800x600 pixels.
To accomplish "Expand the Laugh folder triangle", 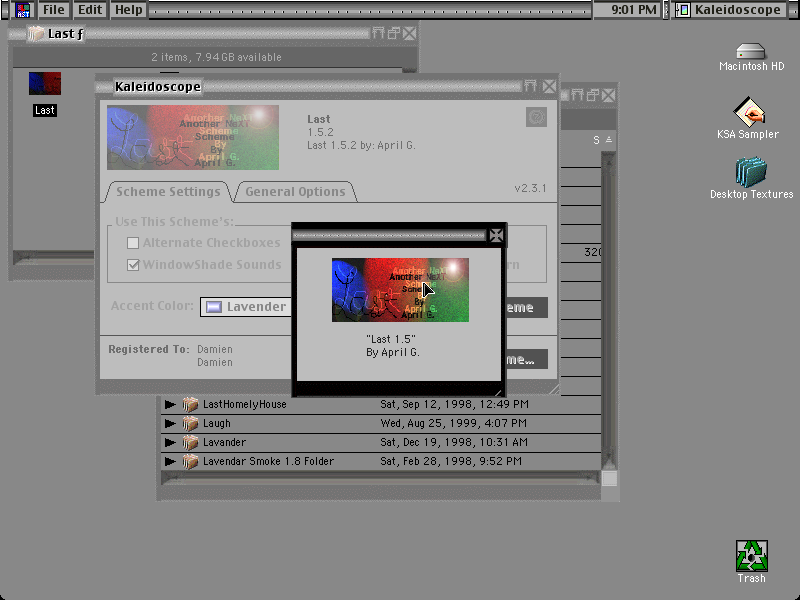I will click(x=170, y=423).
